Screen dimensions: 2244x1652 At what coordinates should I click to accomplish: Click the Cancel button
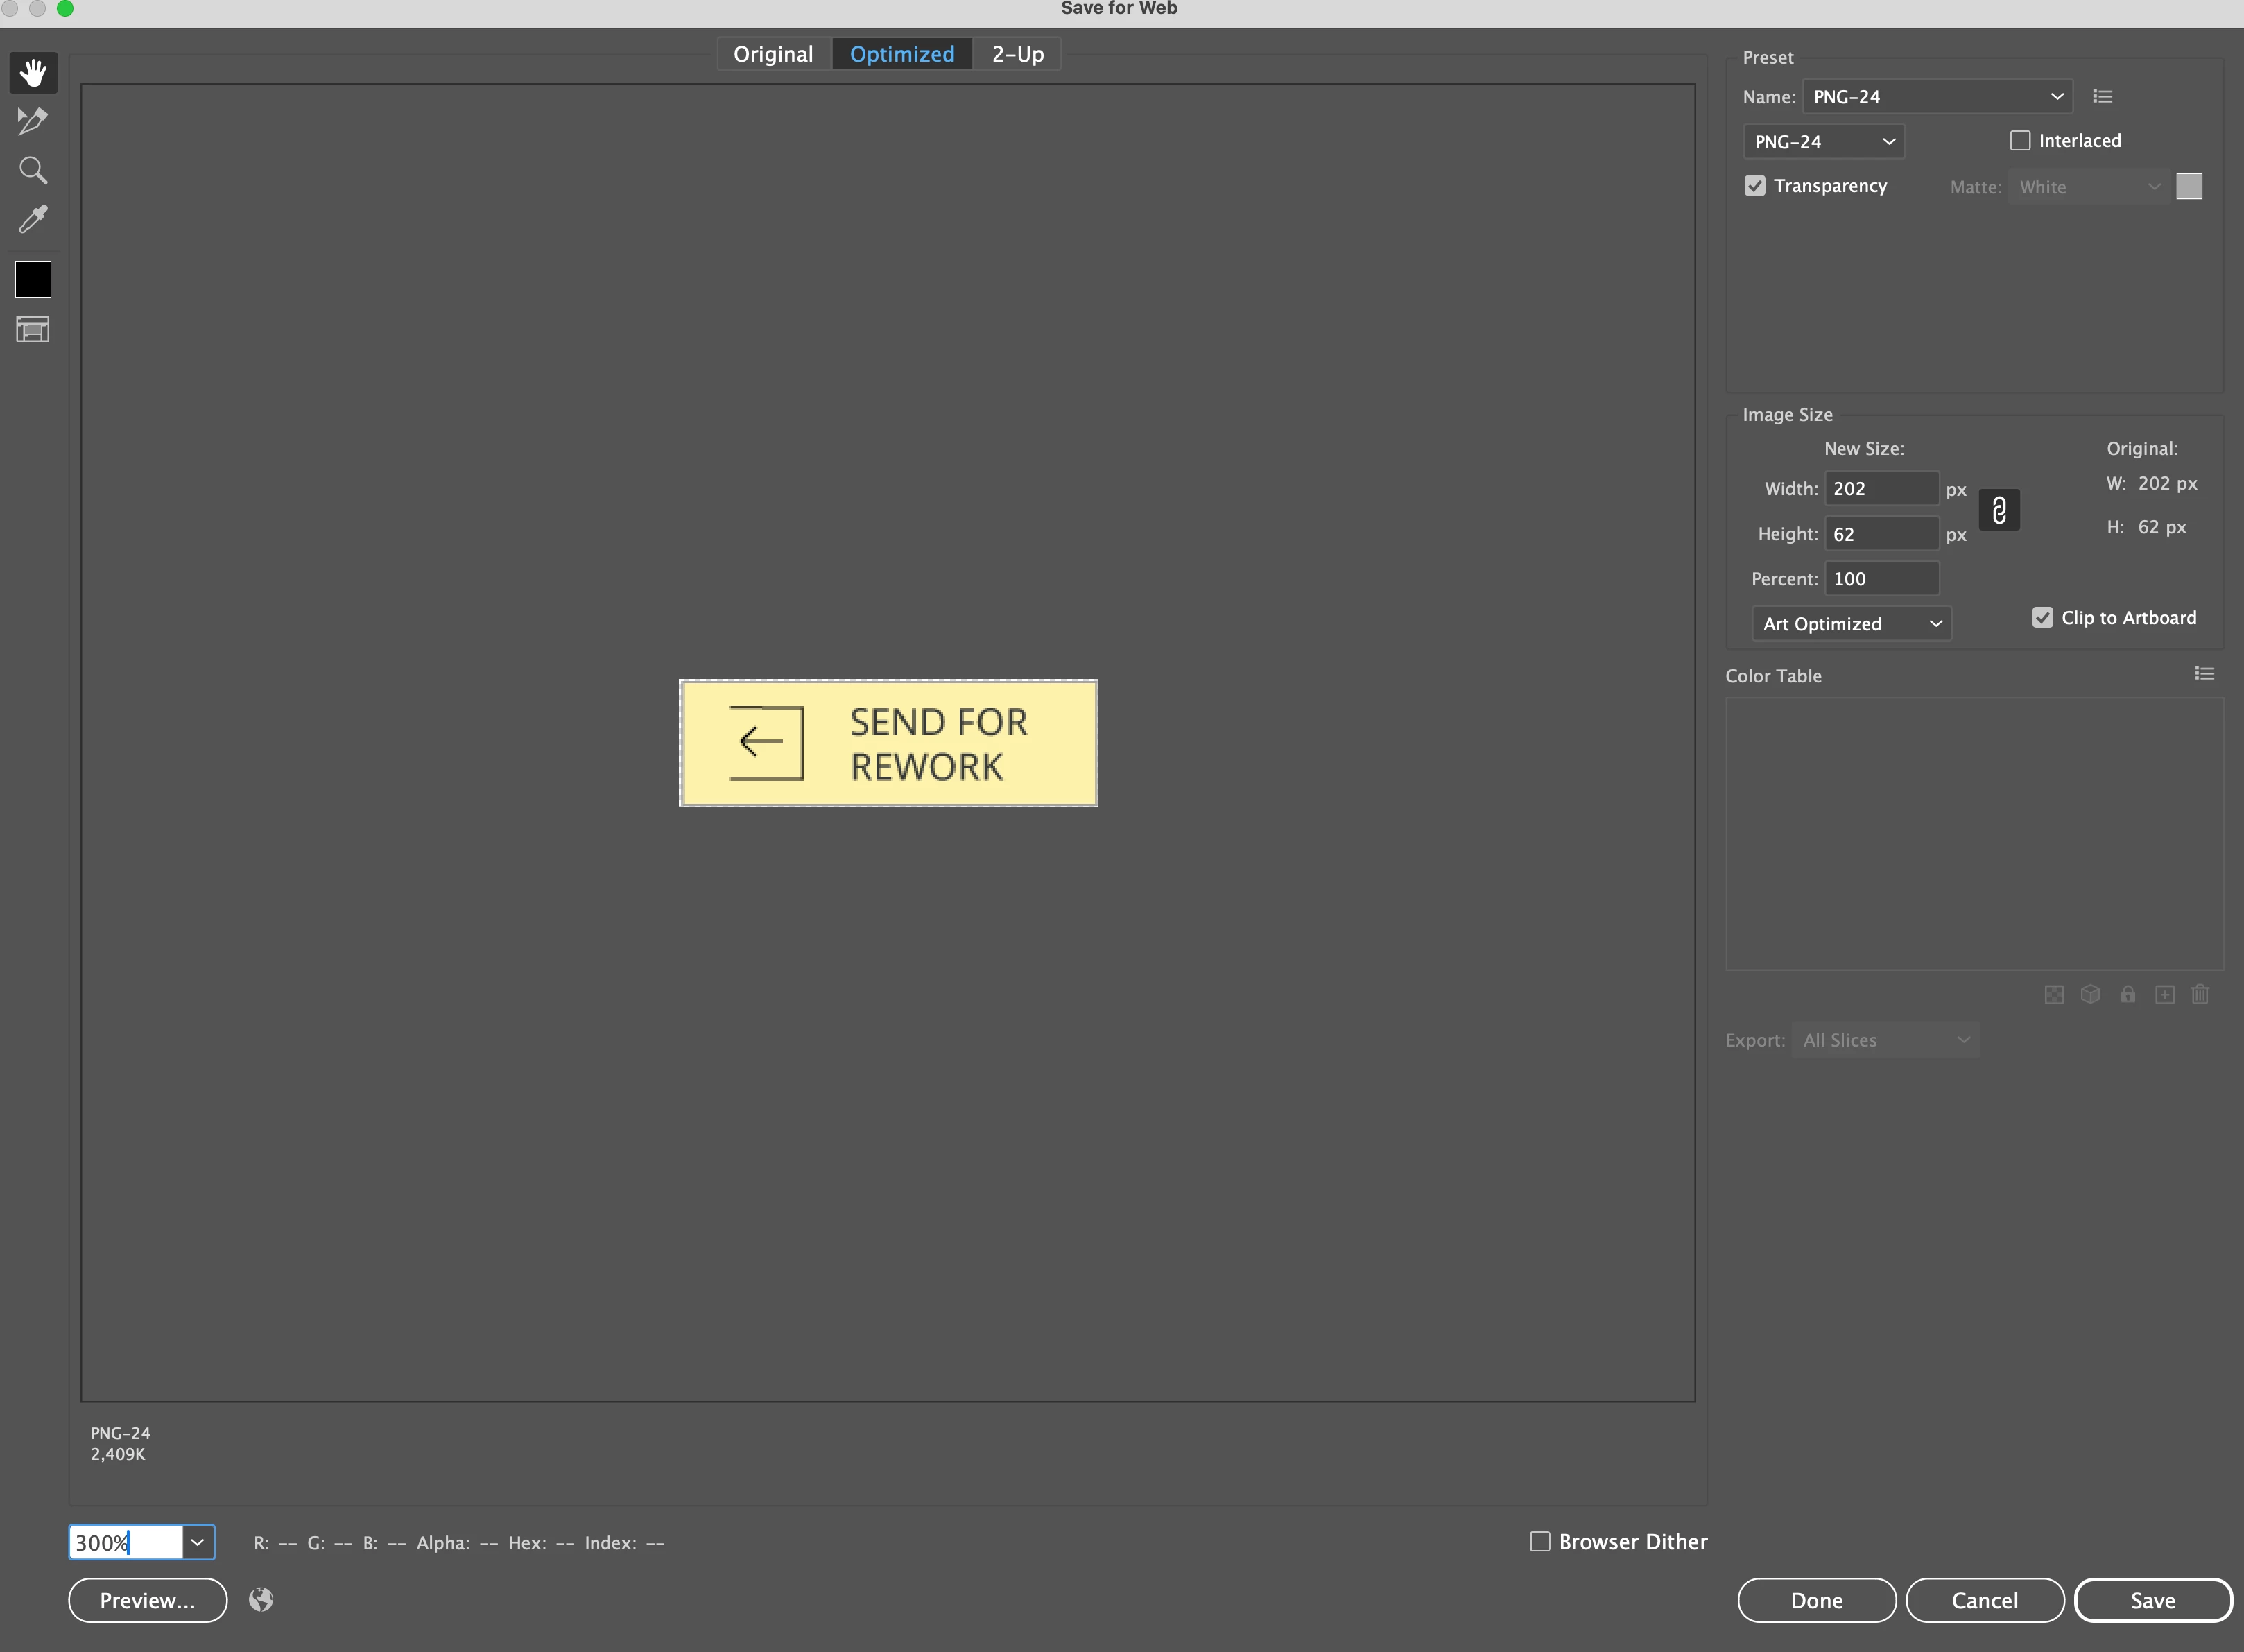point(1984,1600)
